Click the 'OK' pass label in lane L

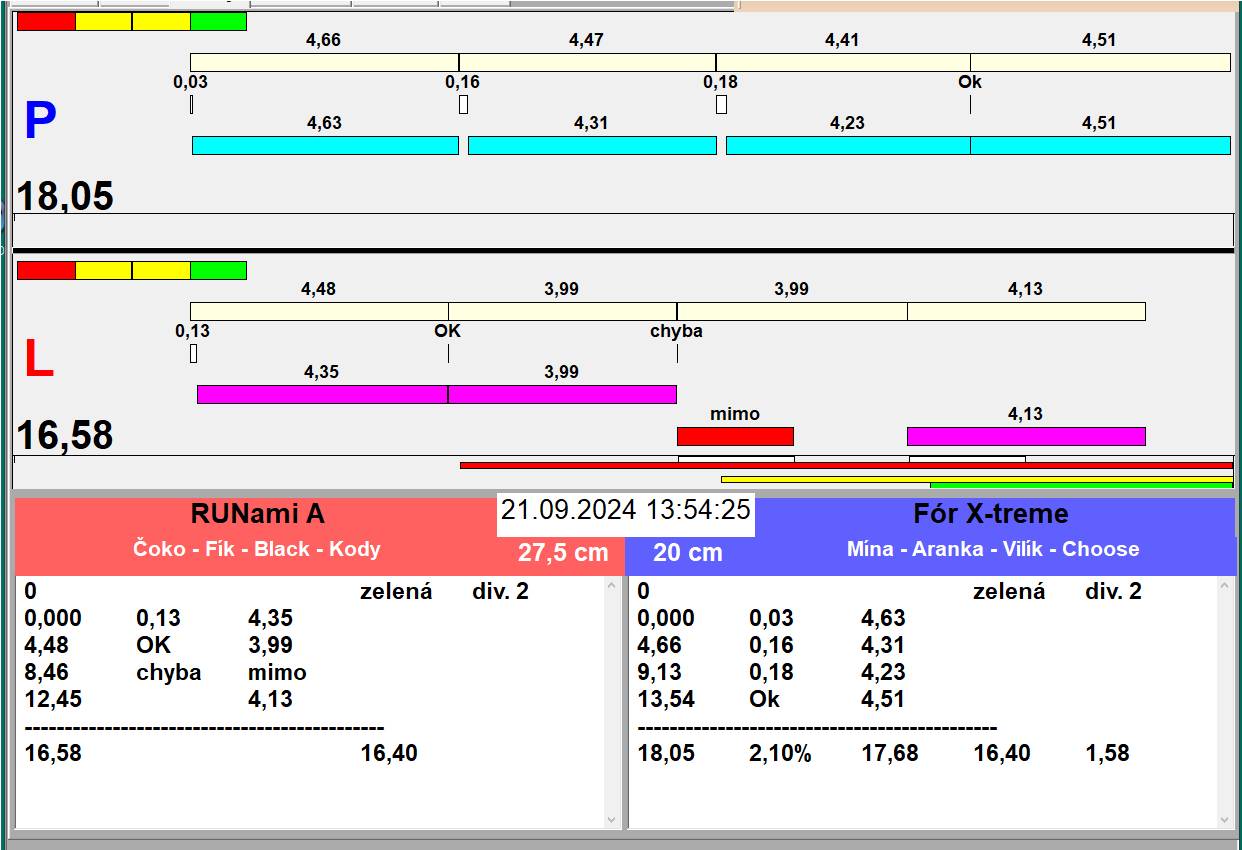coord(448,331)
